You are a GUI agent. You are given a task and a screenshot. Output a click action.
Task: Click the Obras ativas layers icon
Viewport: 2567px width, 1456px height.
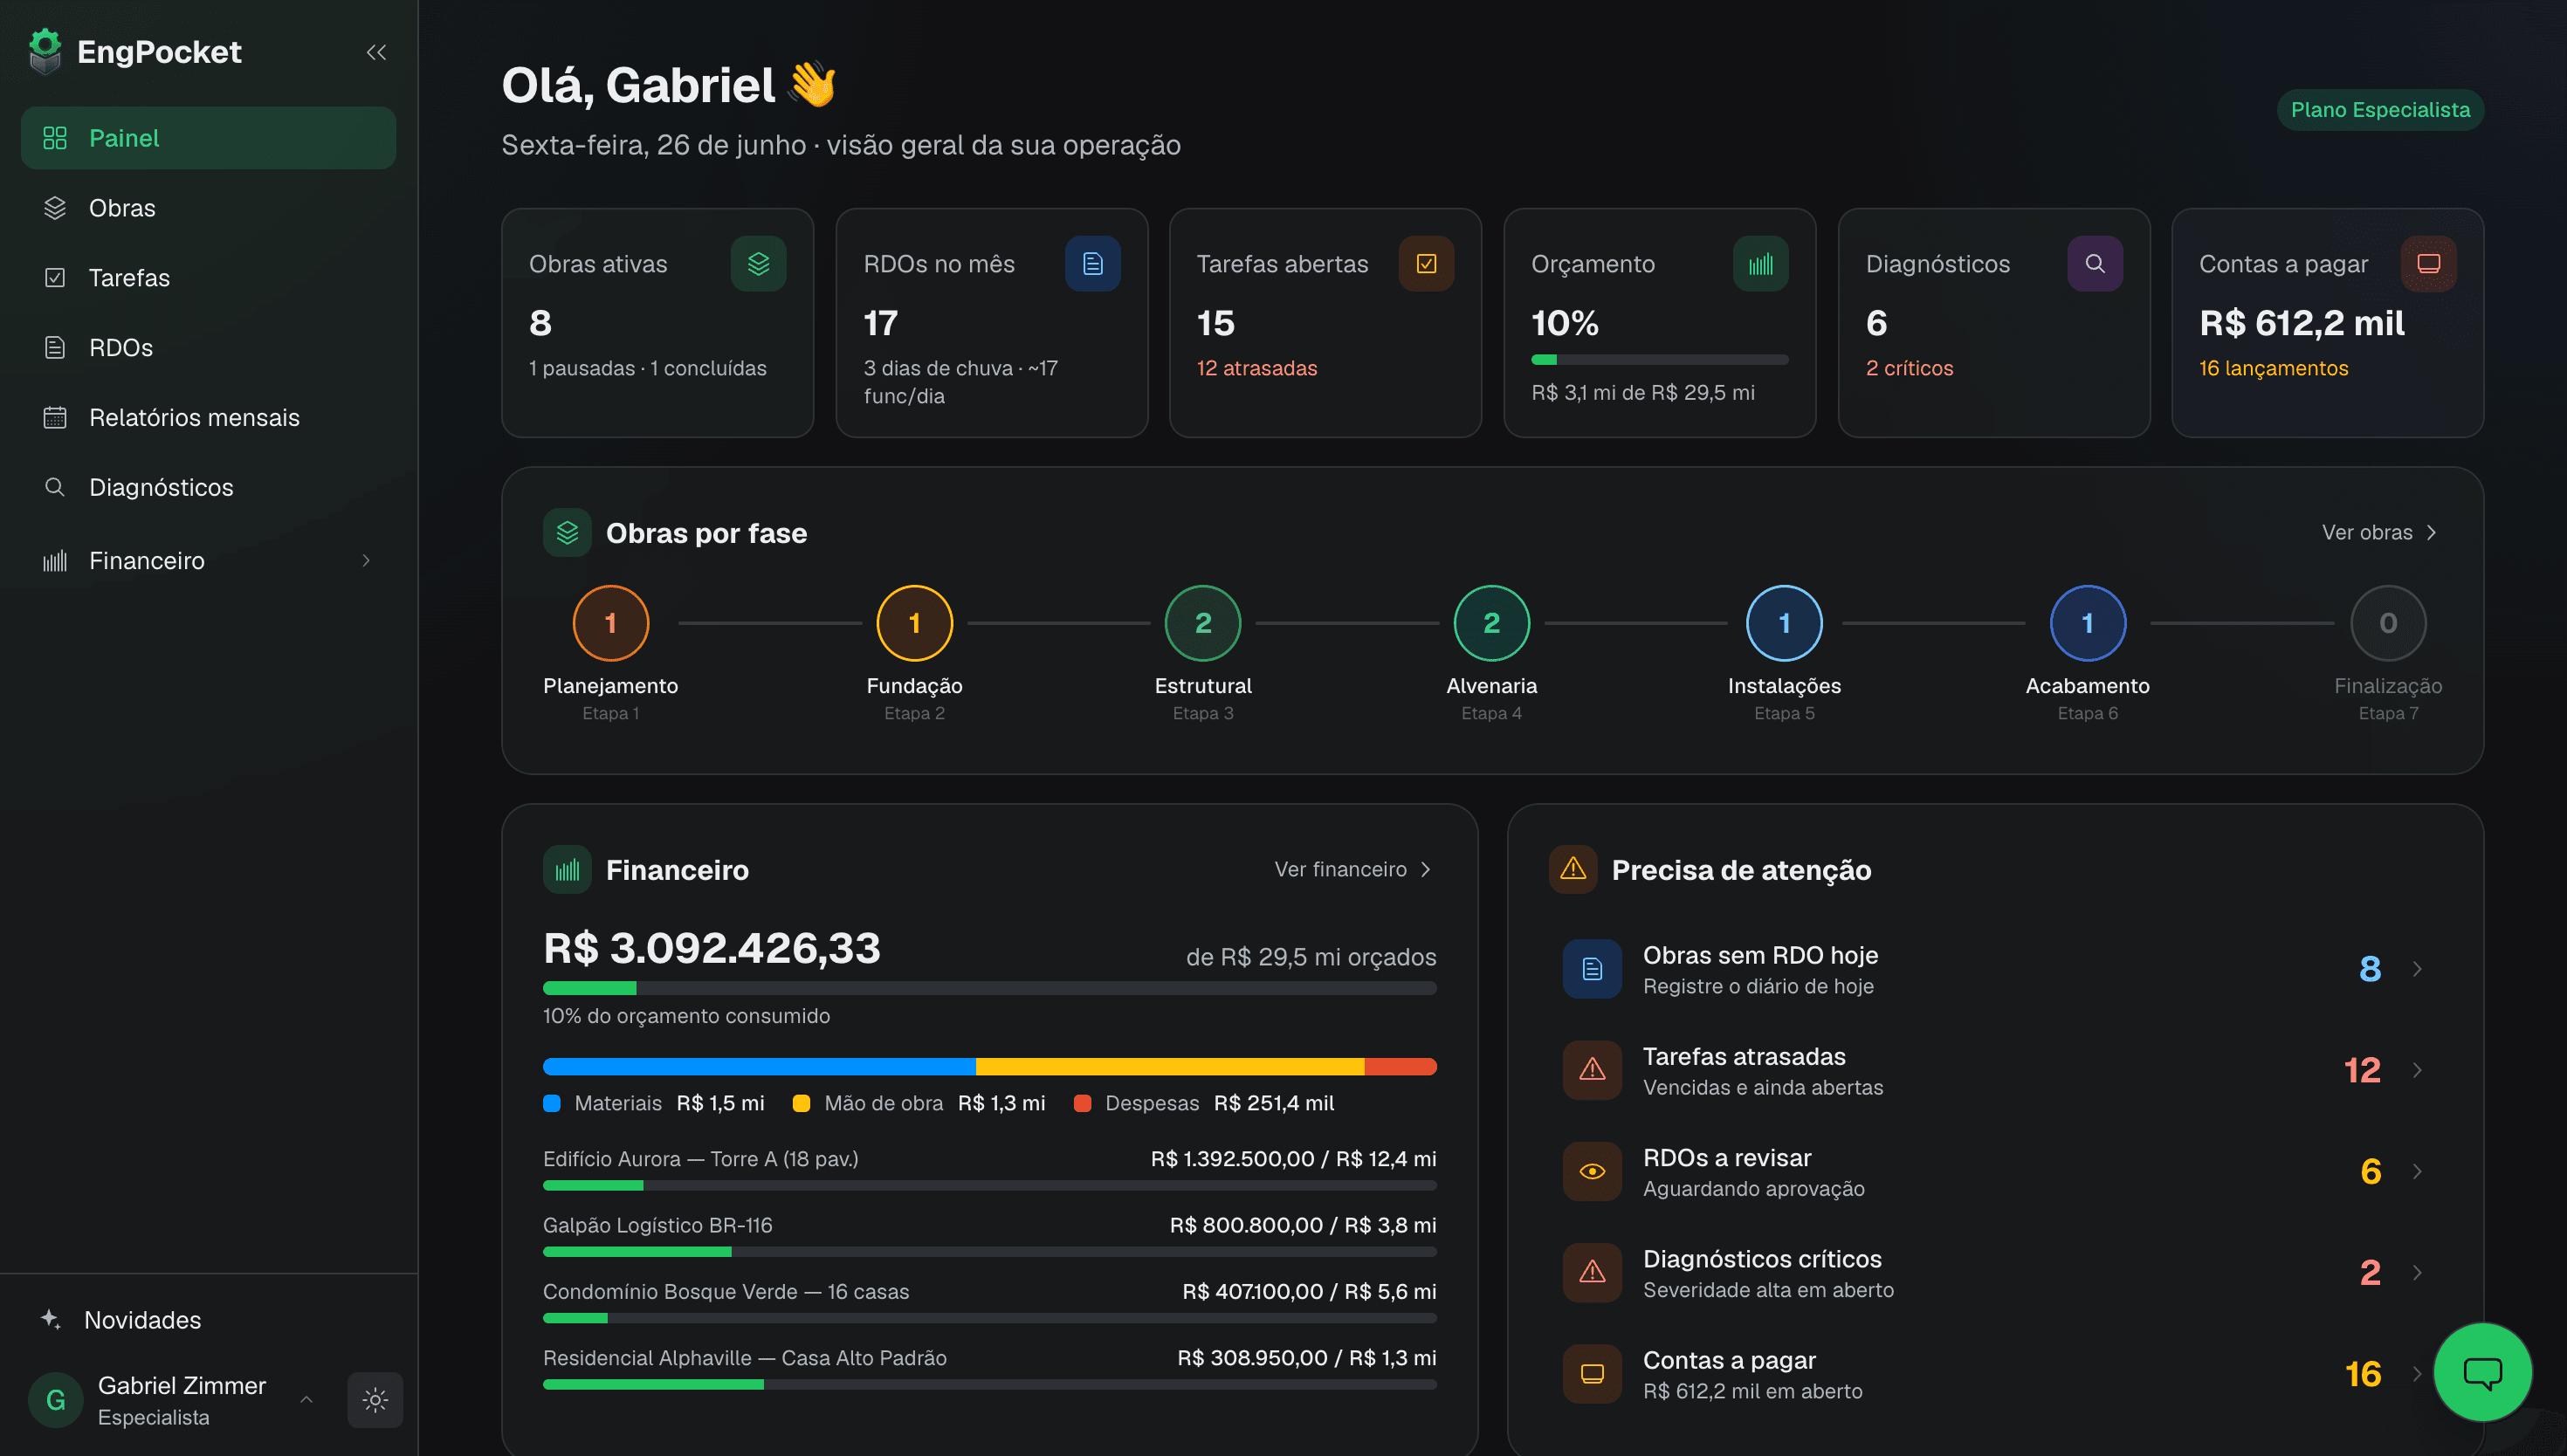click(x=758, y=264)
